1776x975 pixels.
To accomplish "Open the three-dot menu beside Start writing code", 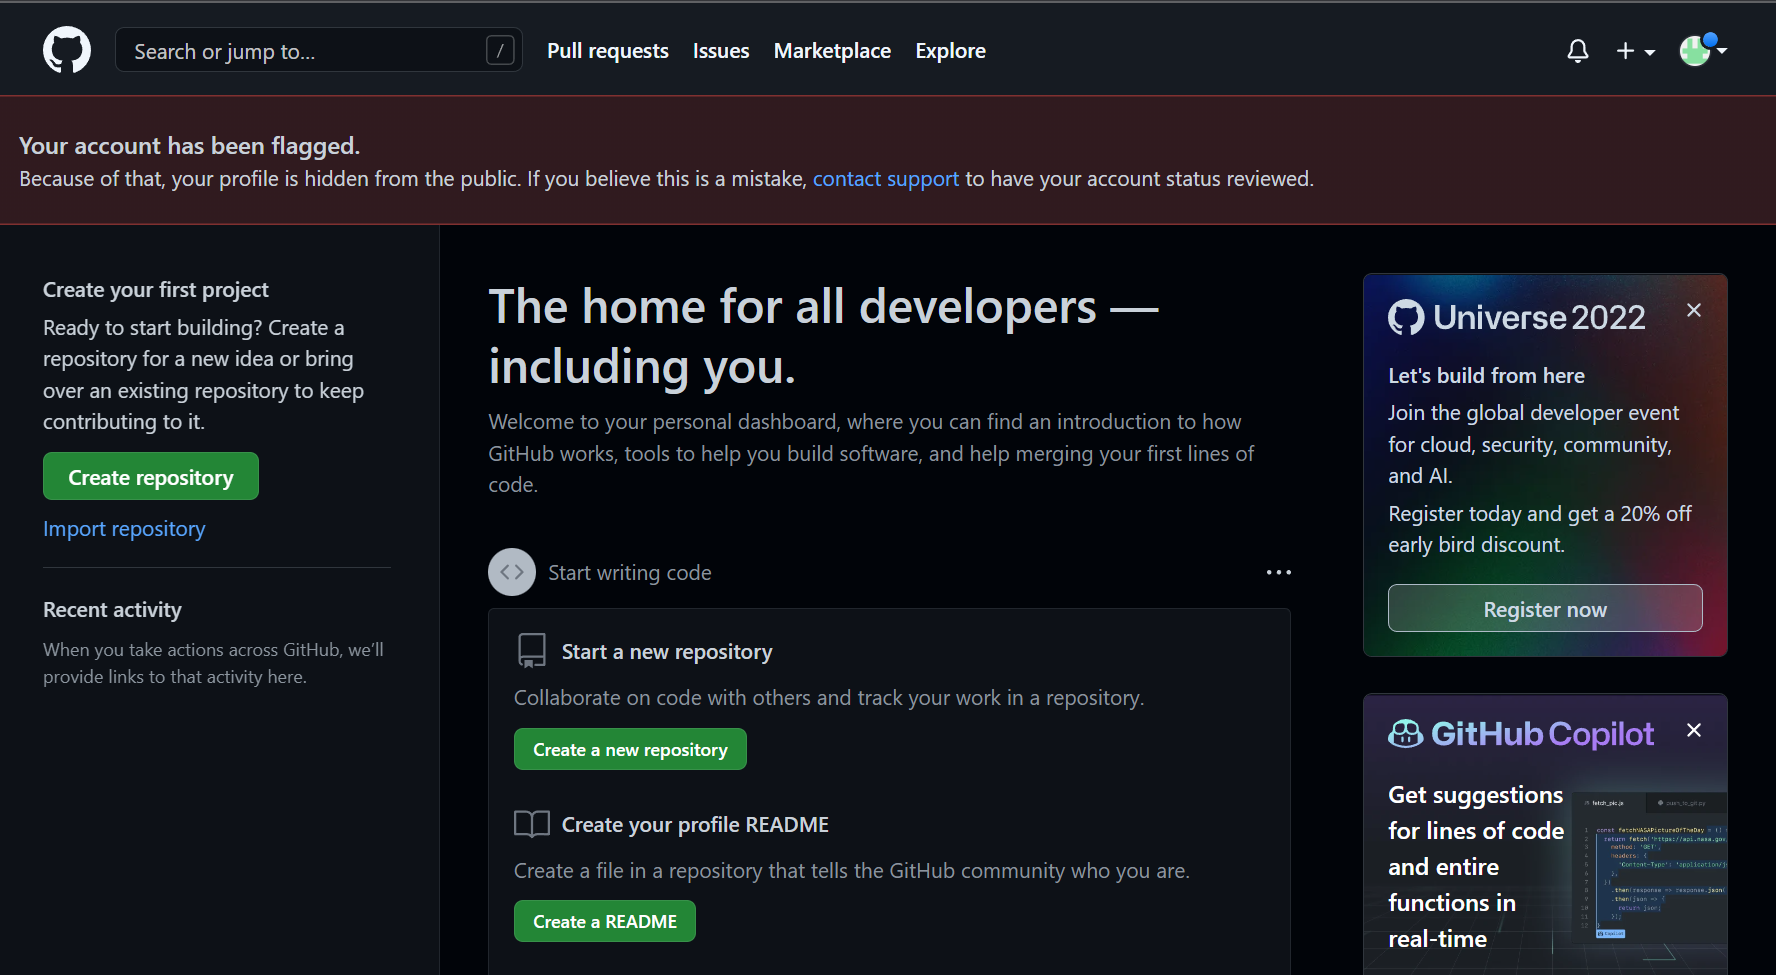I will coord(1278,572).
